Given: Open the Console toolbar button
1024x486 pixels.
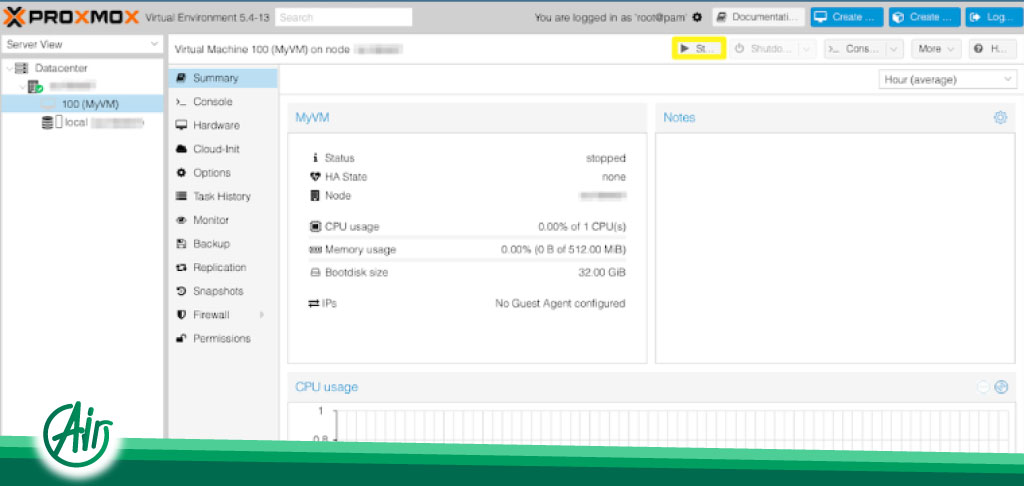Looking at the screenshot, I should point(854,48).
